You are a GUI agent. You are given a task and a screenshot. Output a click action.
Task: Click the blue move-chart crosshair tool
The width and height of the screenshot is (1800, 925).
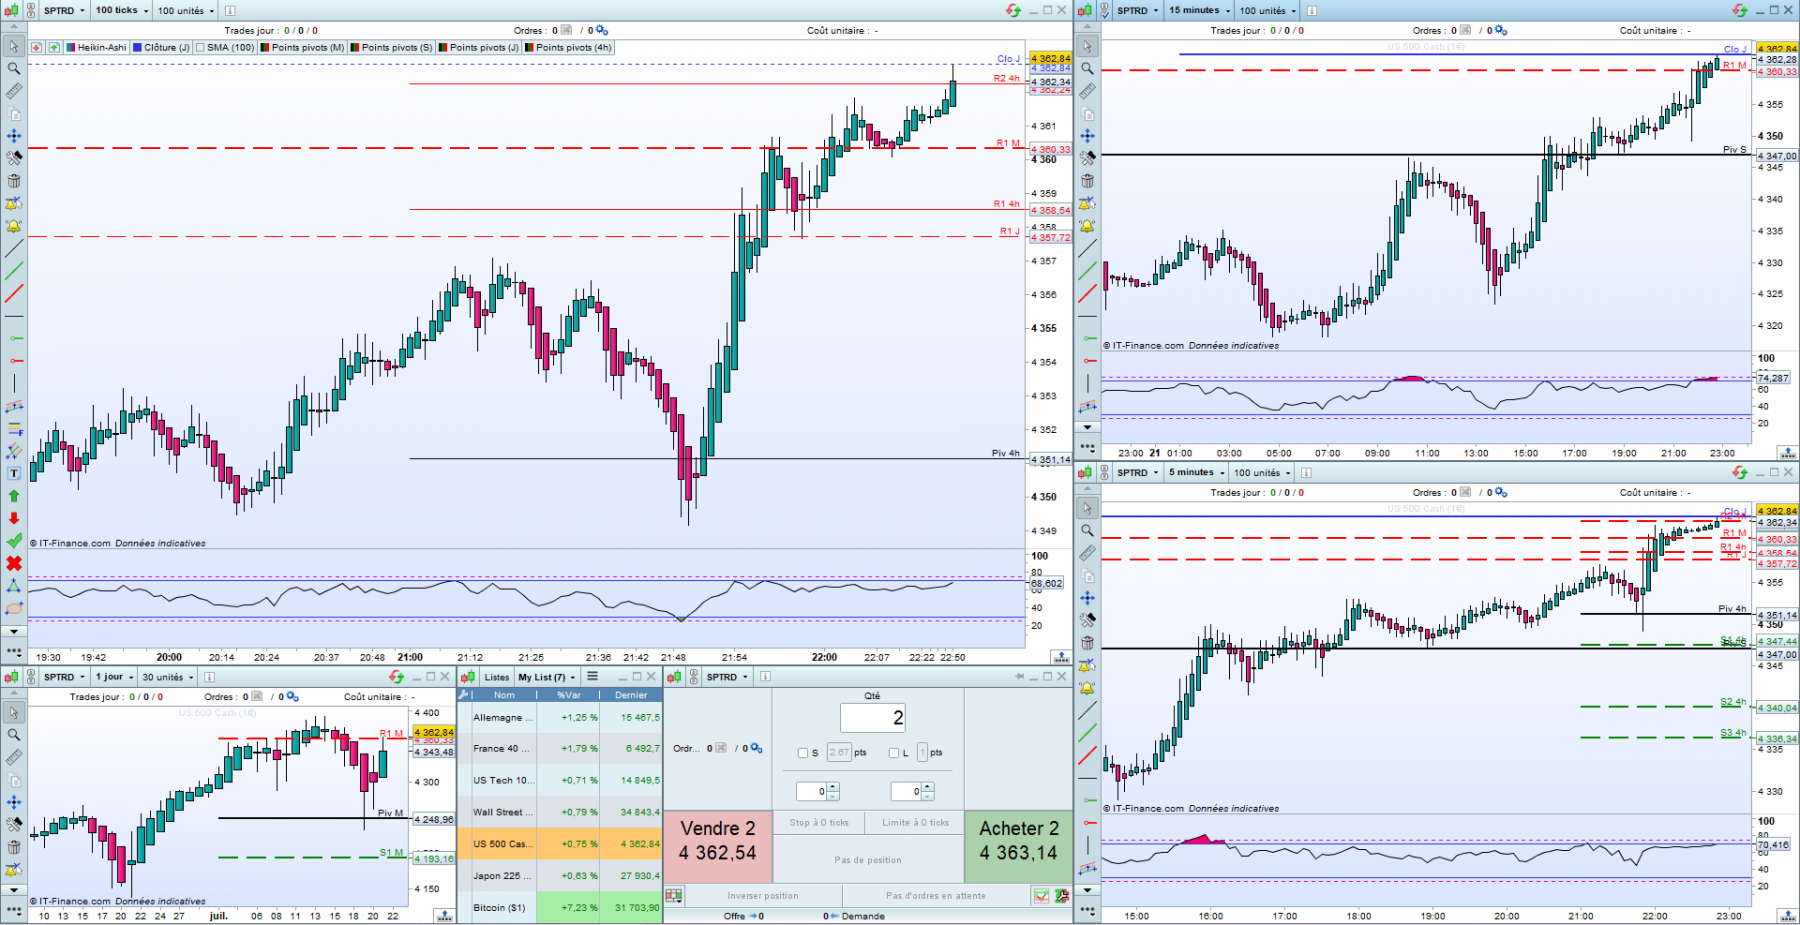point(14,136)
